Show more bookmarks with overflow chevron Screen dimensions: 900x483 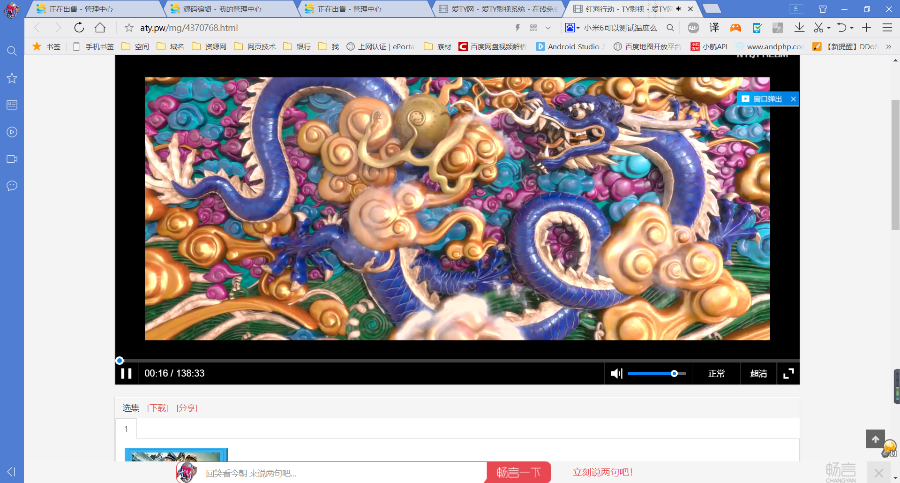(x=889, y=47)
